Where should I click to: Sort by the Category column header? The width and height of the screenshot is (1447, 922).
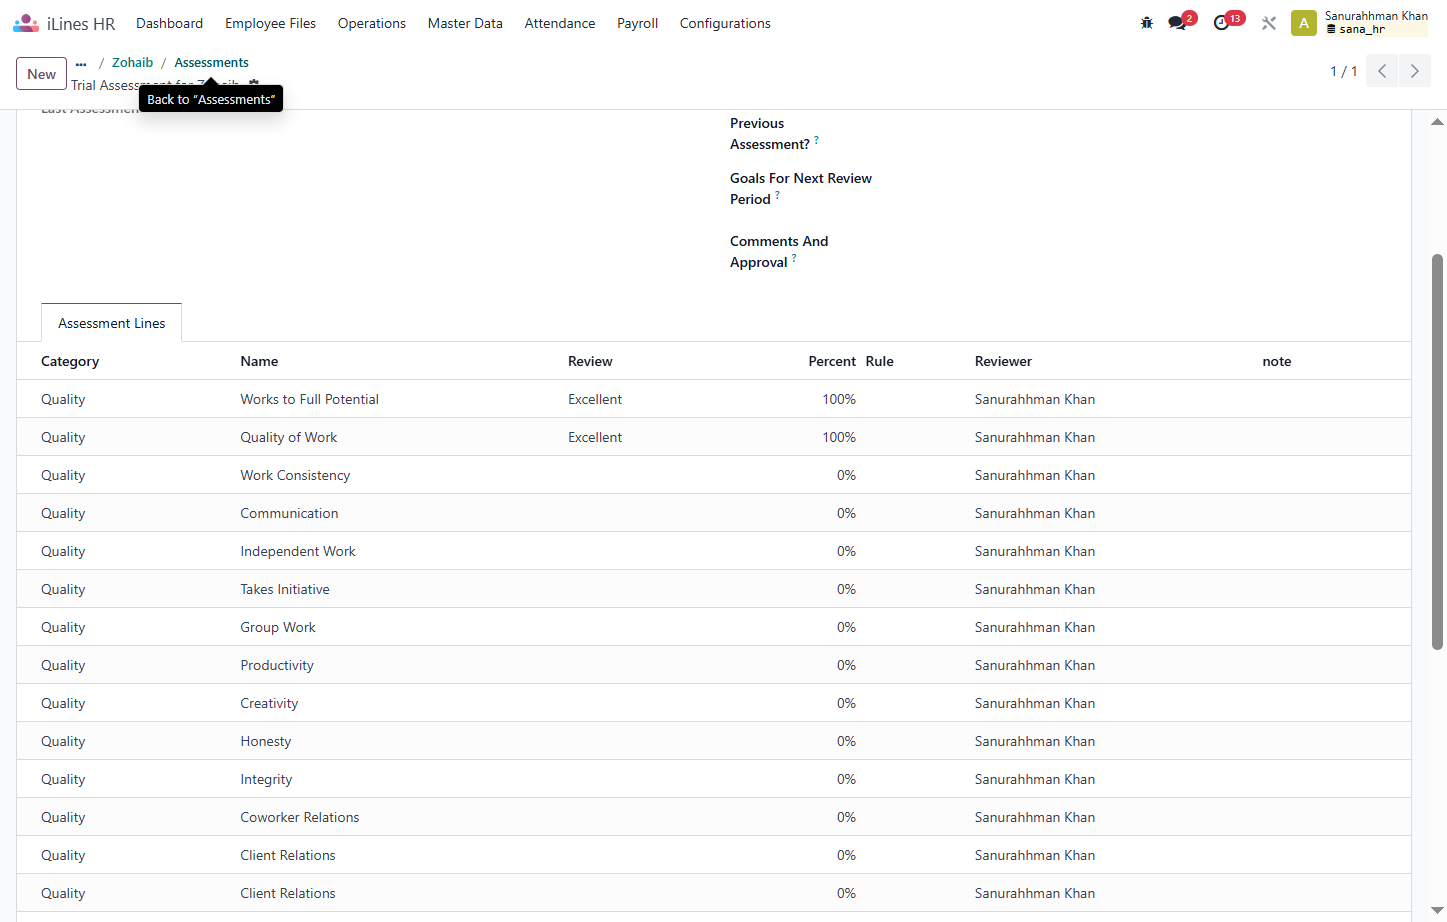pyautogui.click(x=70, y=361)
